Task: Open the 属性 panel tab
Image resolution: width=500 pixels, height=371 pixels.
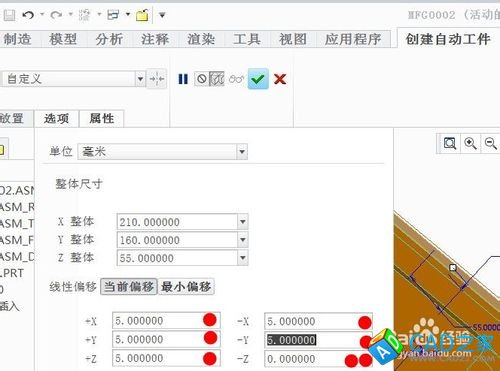Action: [102, 118]
